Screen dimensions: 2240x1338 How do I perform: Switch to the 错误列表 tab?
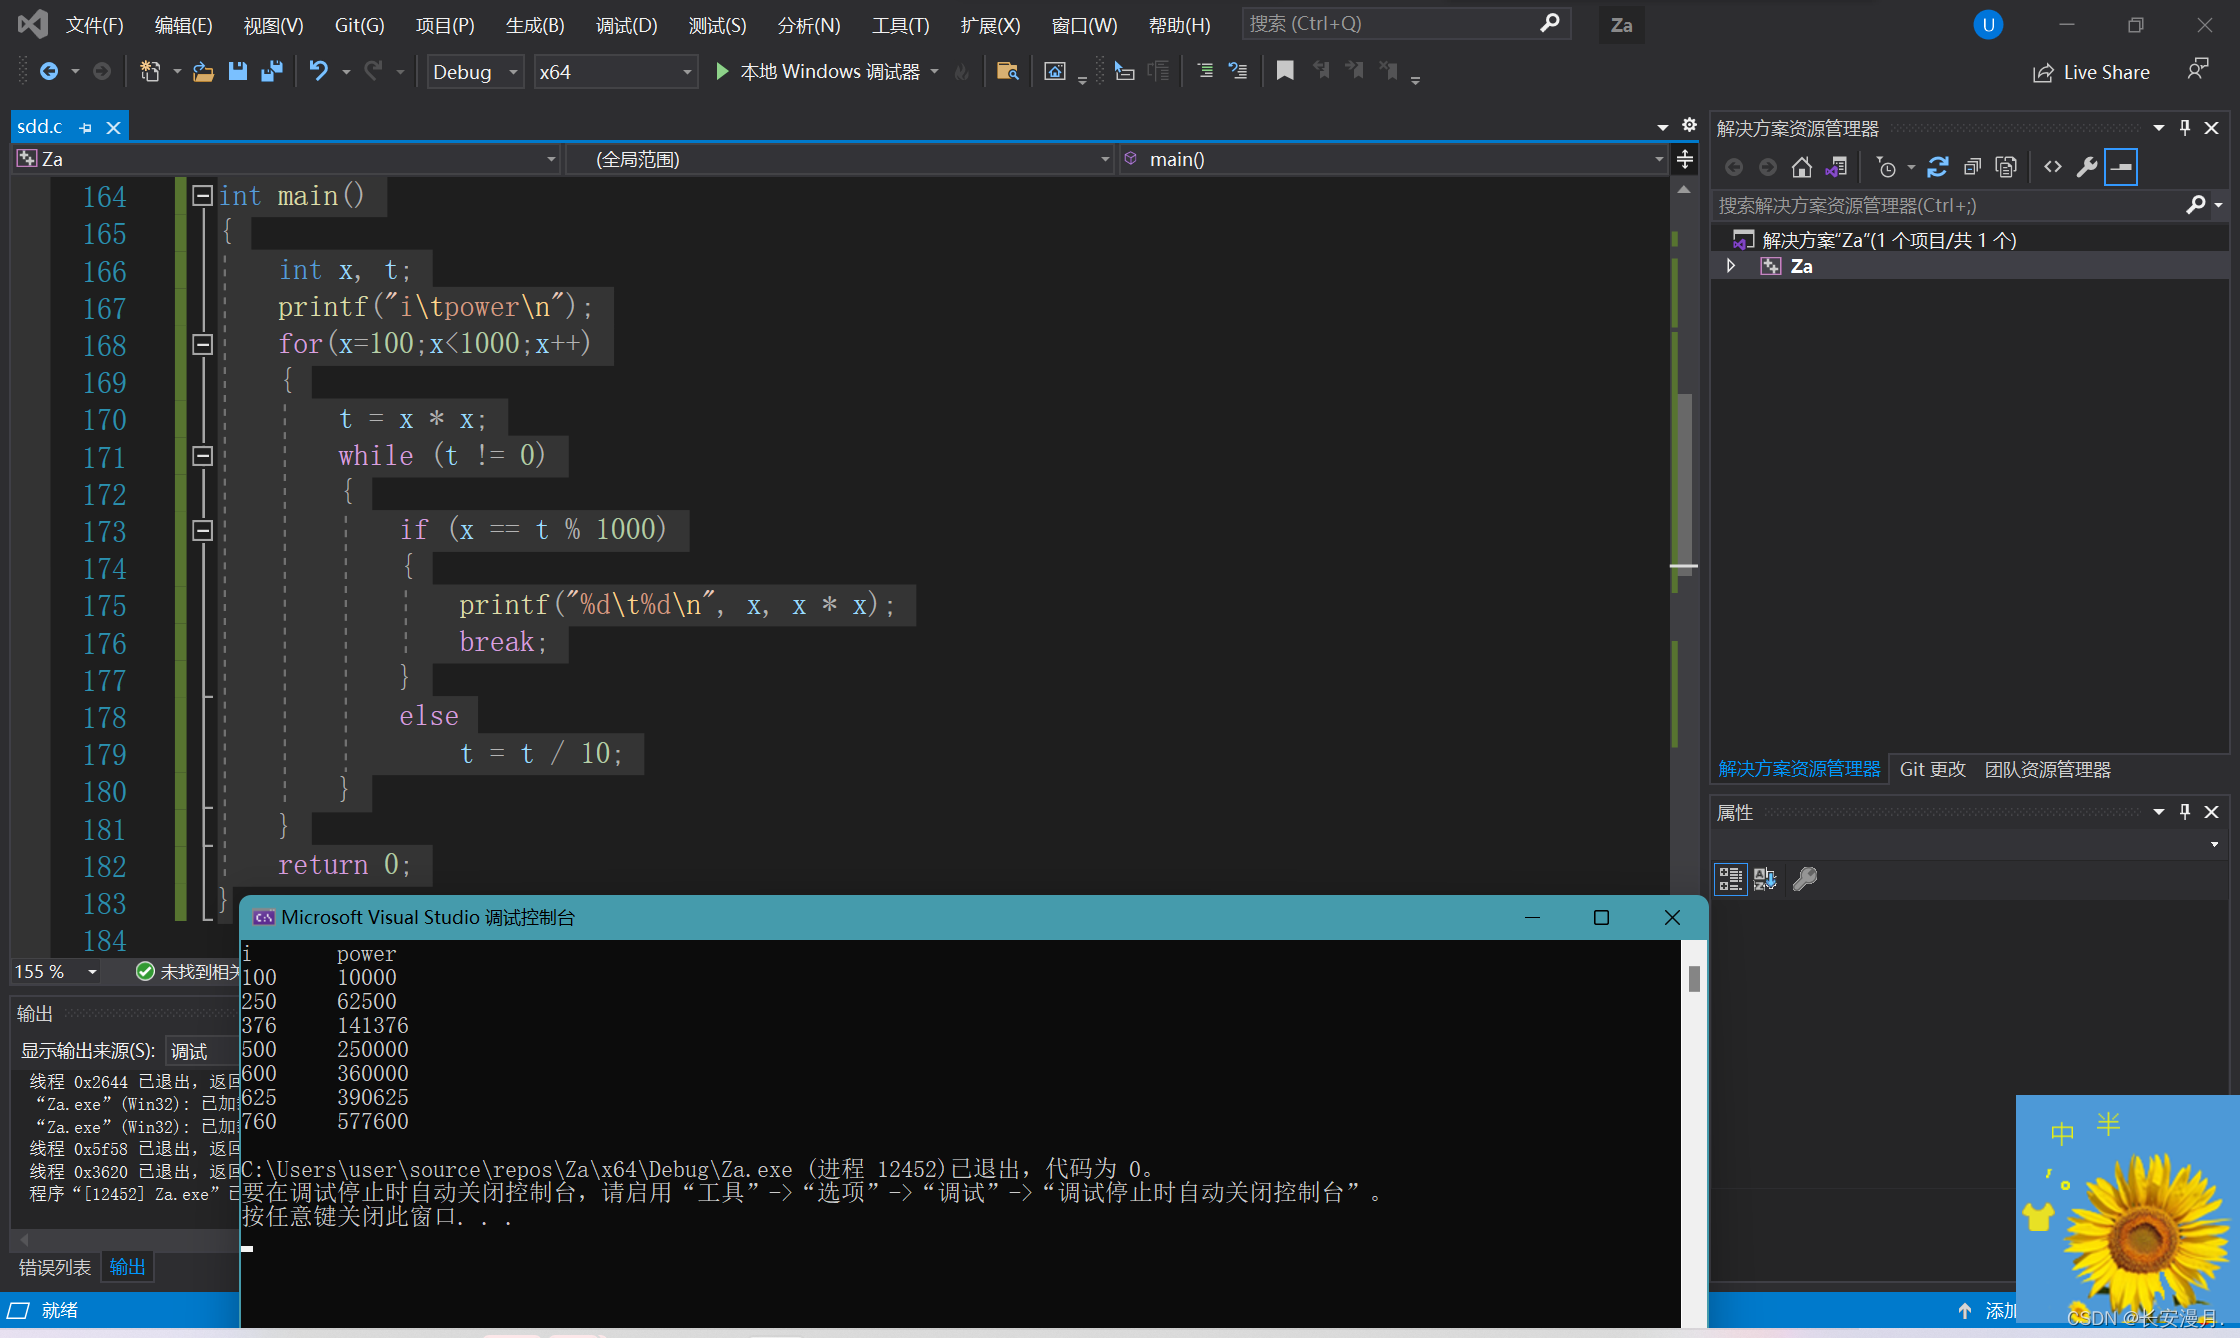[x=55, y=1268]
